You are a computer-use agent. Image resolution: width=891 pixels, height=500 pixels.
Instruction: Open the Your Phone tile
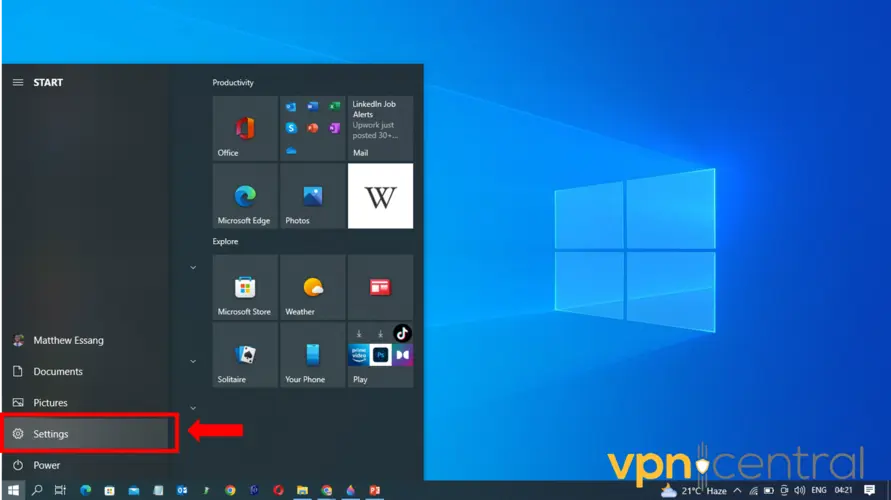[313, 355]
